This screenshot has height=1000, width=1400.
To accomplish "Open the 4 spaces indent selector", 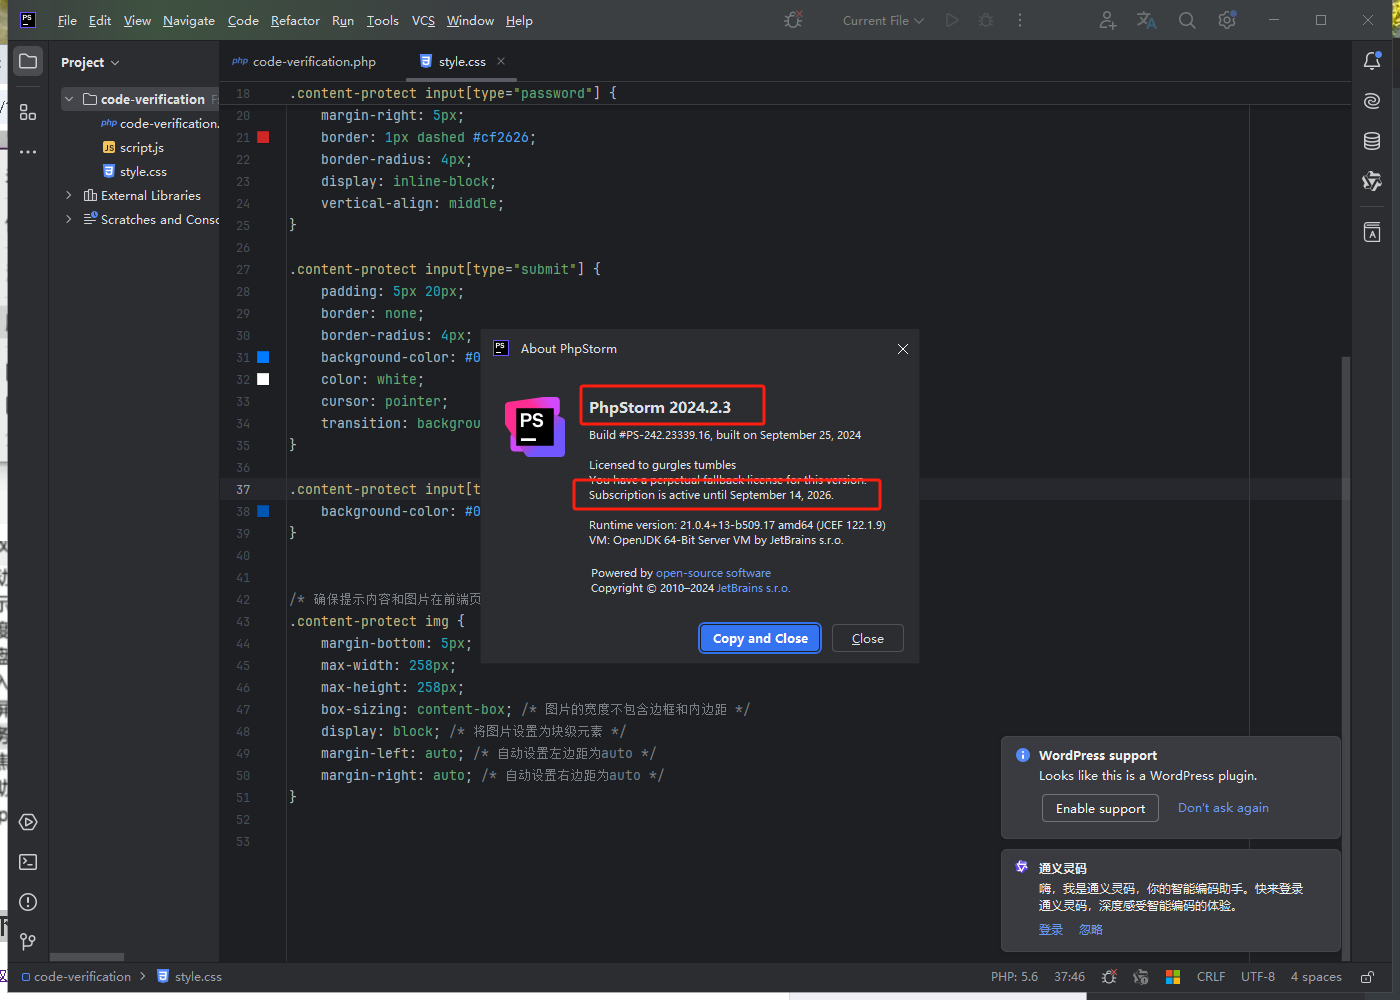I will pos(1316,977).
